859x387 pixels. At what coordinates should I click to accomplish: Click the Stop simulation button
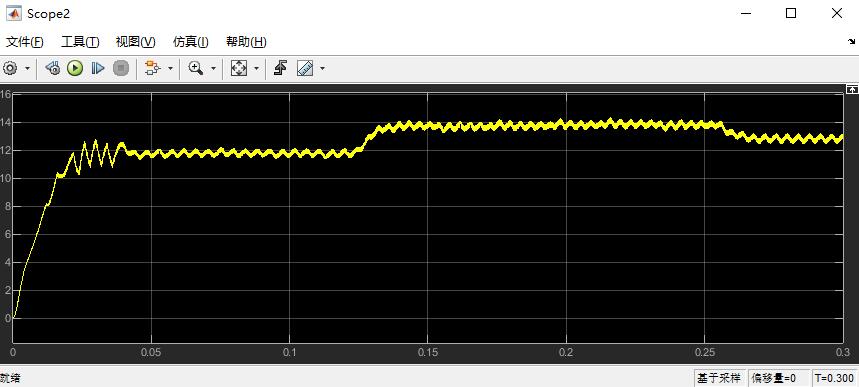(x=121, y=69)
